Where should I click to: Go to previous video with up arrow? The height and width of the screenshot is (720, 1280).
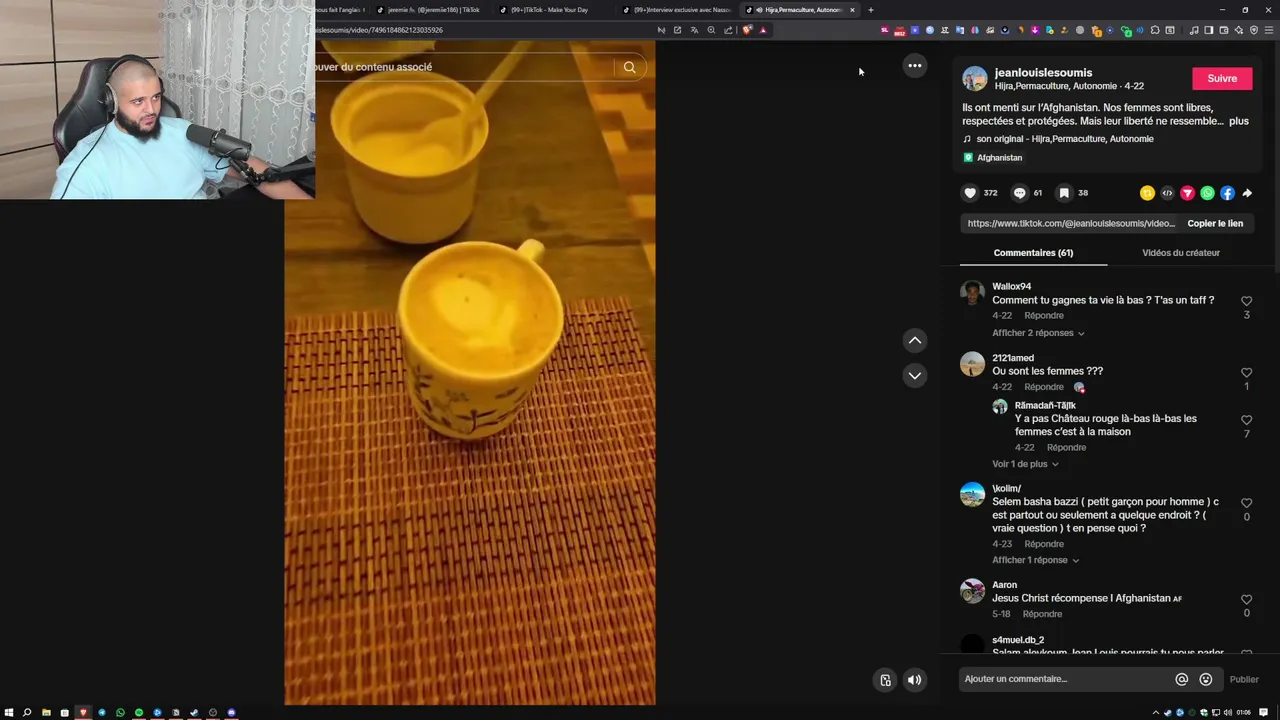pos(914,341)
